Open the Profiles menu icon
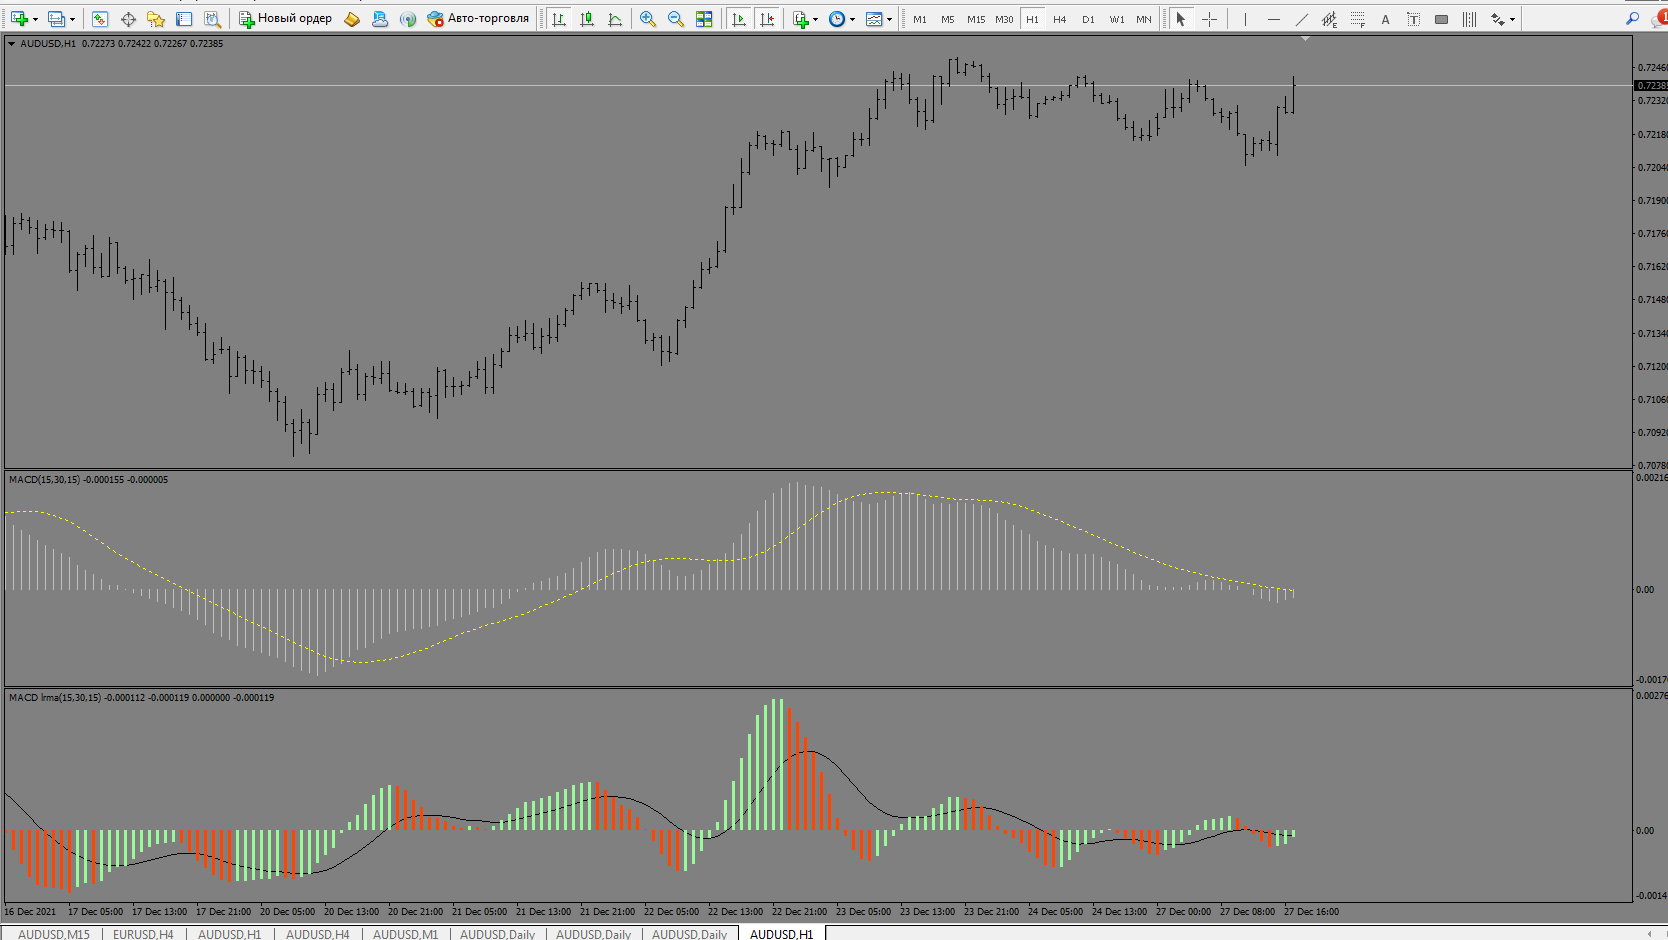The image size is (1668, 940). click(56, 19)
